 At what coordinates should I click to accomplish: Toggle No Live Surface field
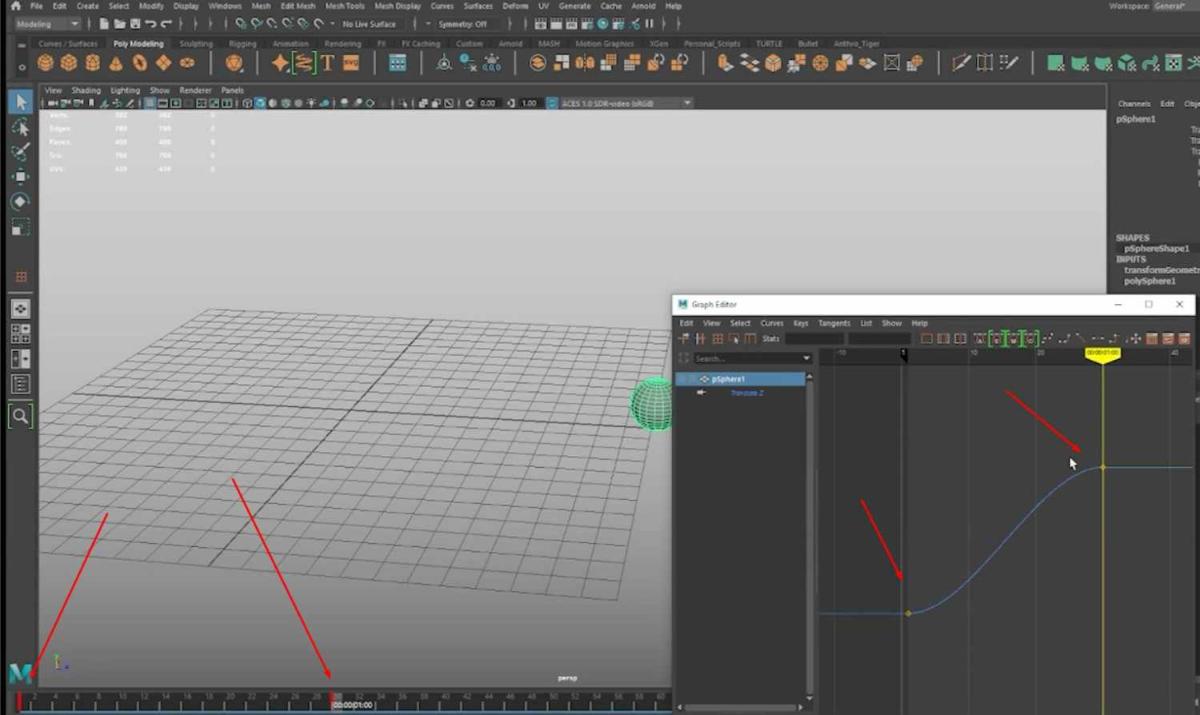click(369, 23)
